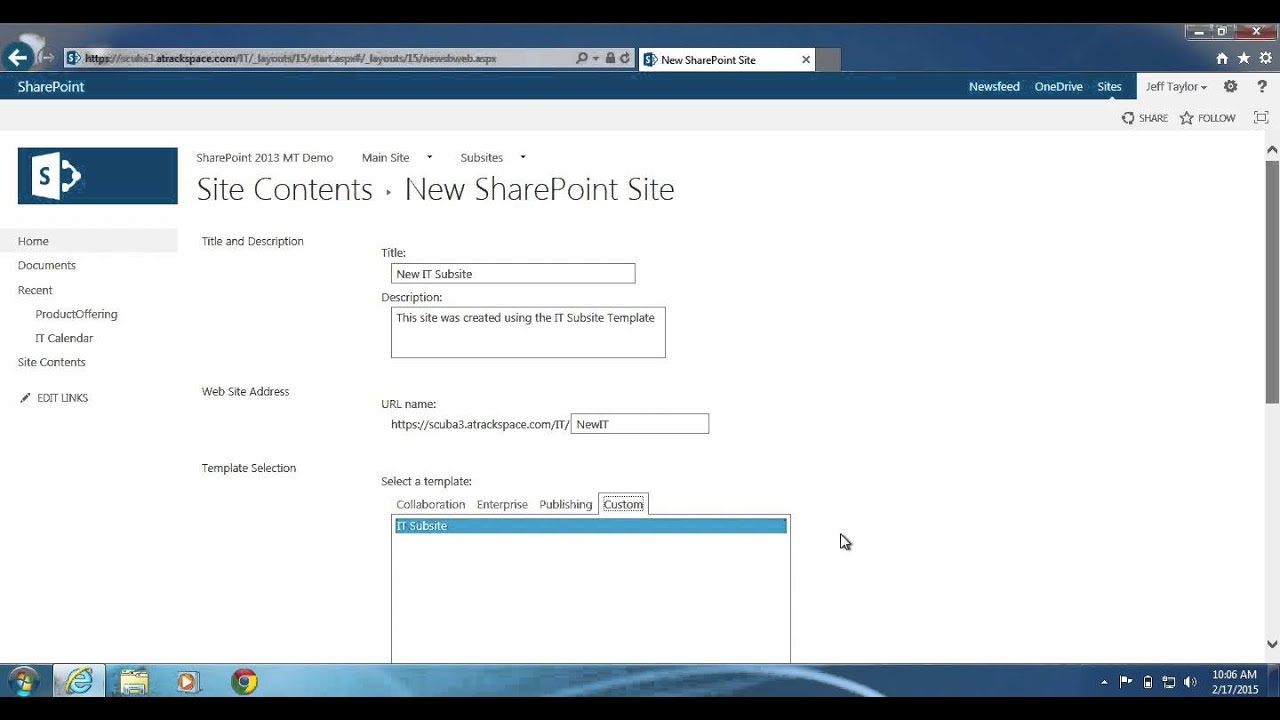Click the Description text area
The image size is (1280, 720).
pos(528,332)
